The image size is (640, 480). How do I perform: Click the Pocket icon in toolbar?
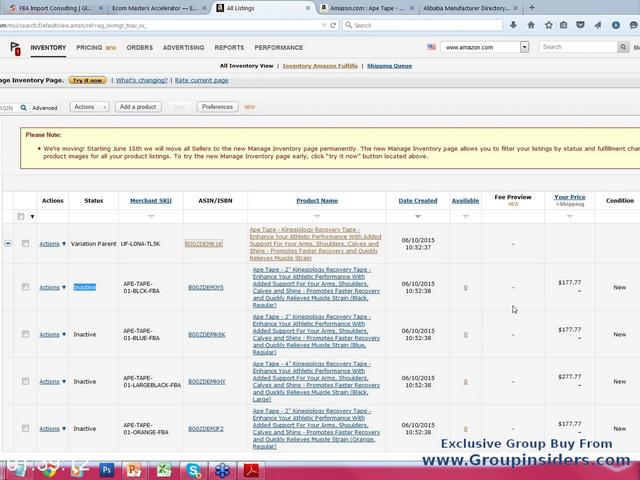(x=580, y=25)
